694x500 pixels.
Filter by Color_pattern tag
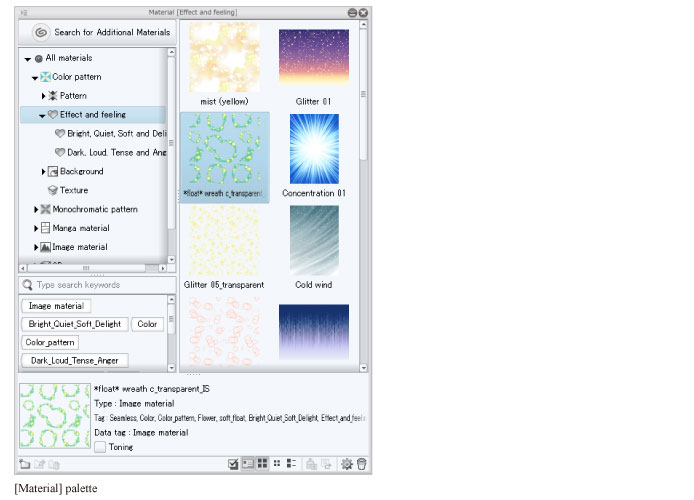(50, 342)
